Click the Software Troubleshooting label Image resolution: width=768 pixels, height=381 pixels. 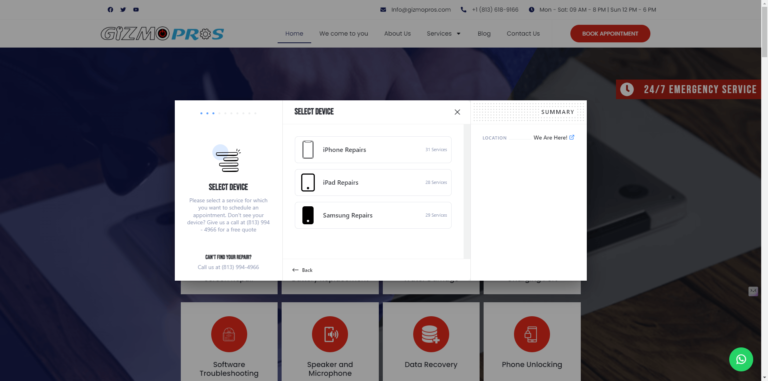[x=229, y=369]
